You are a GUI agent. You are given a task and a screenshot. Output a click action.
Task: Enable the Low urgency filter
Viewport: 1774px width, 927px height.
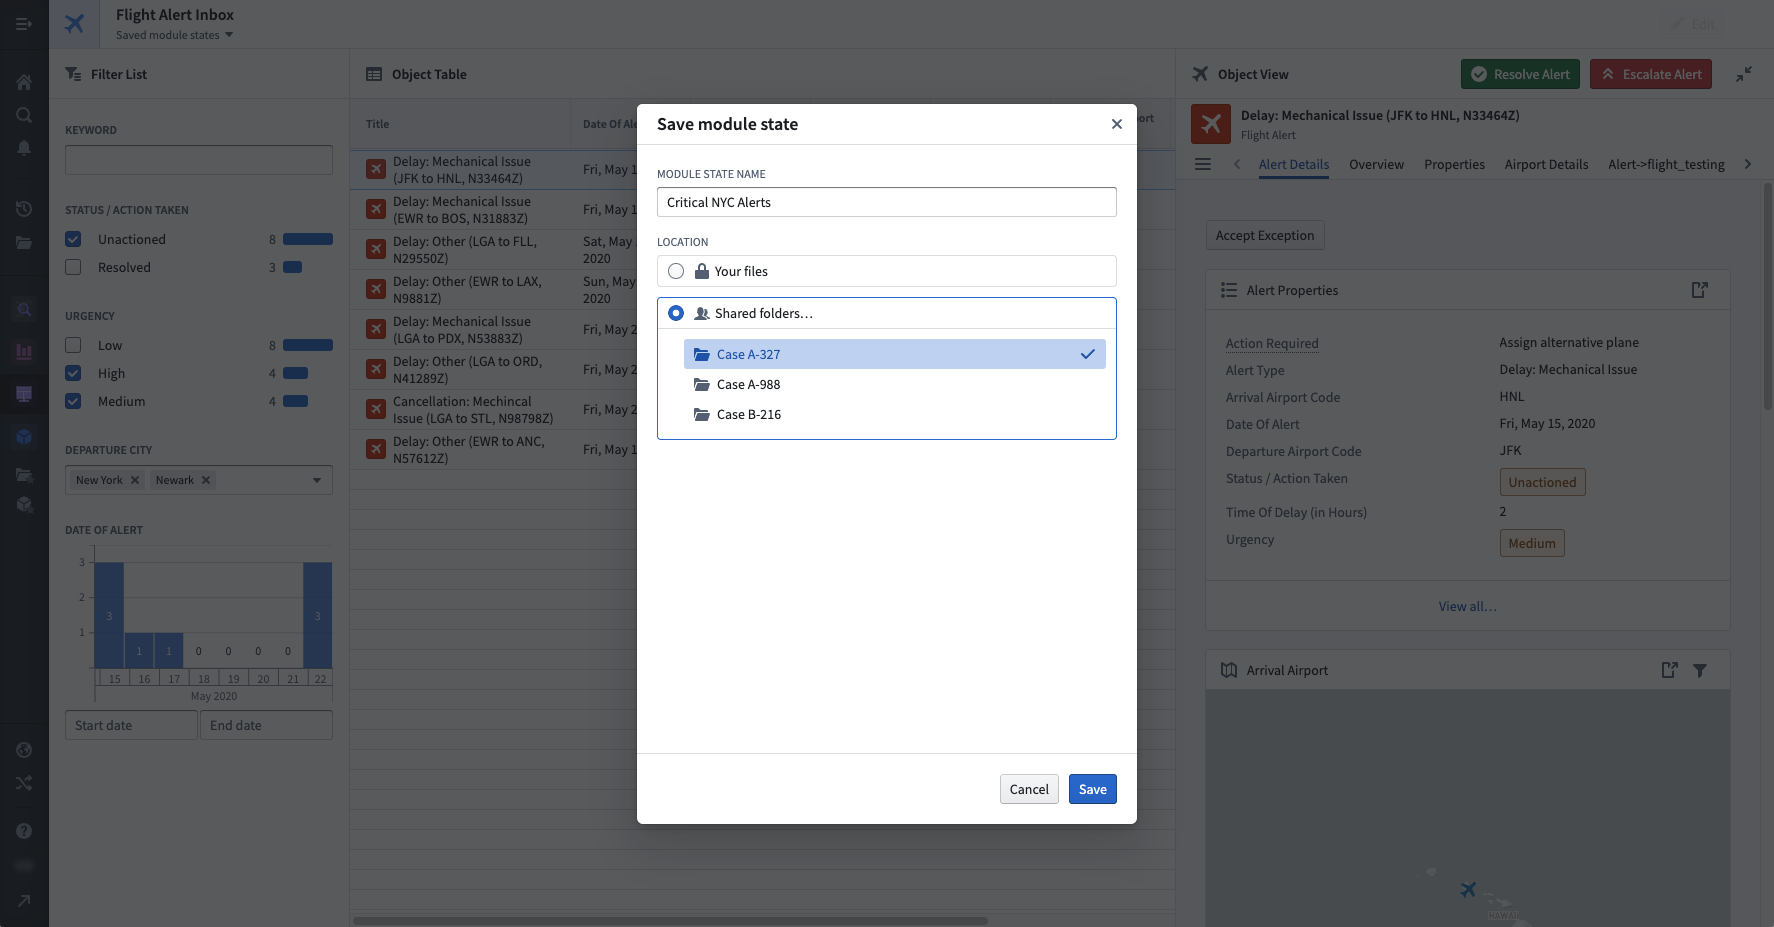pyautogui.click(x=73, y=345)
